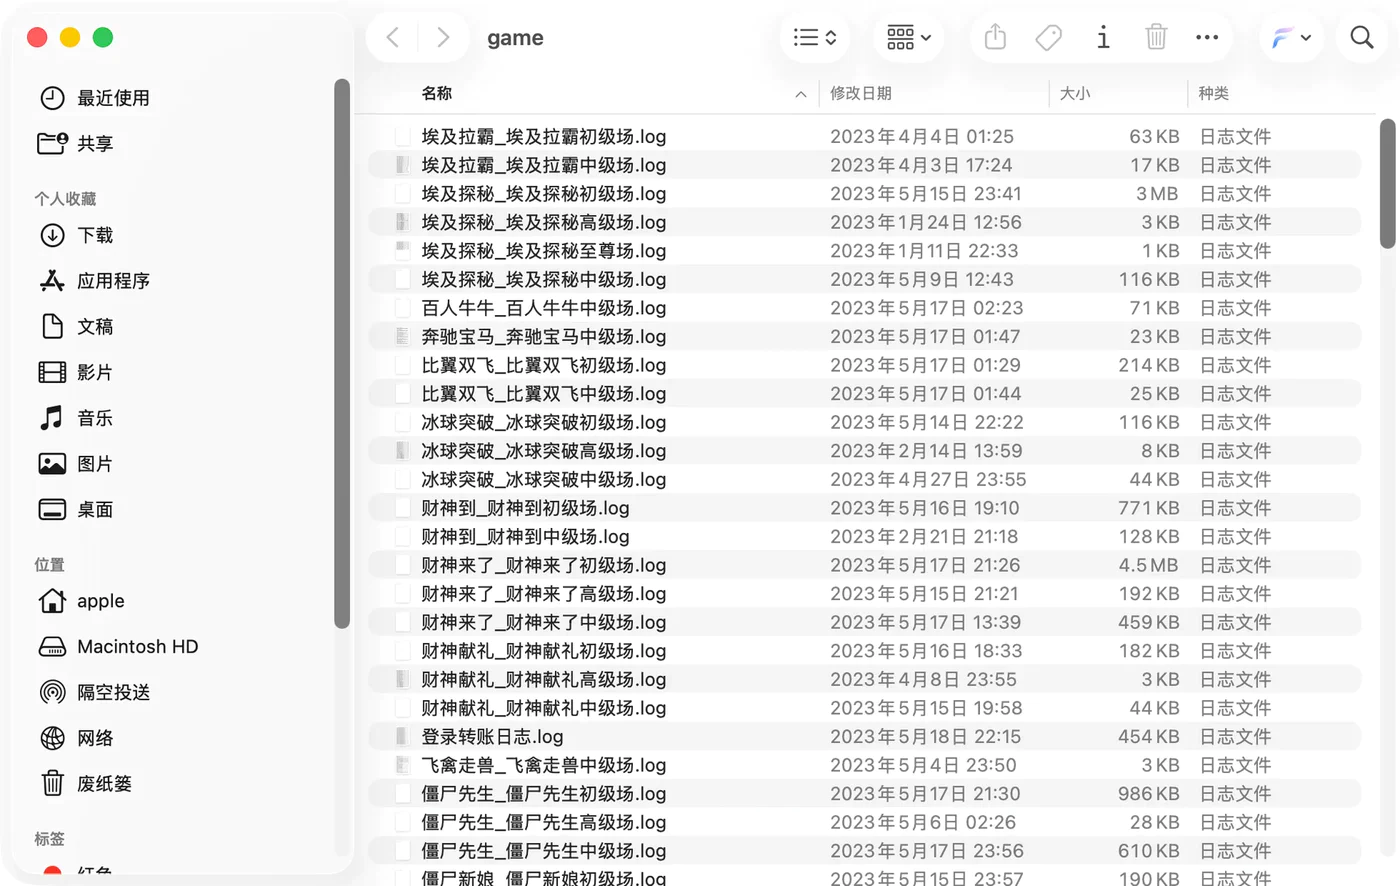Click the sidebar vertical scrollbar
Viewport: 1400px width, 886px height.
[342, 354]
